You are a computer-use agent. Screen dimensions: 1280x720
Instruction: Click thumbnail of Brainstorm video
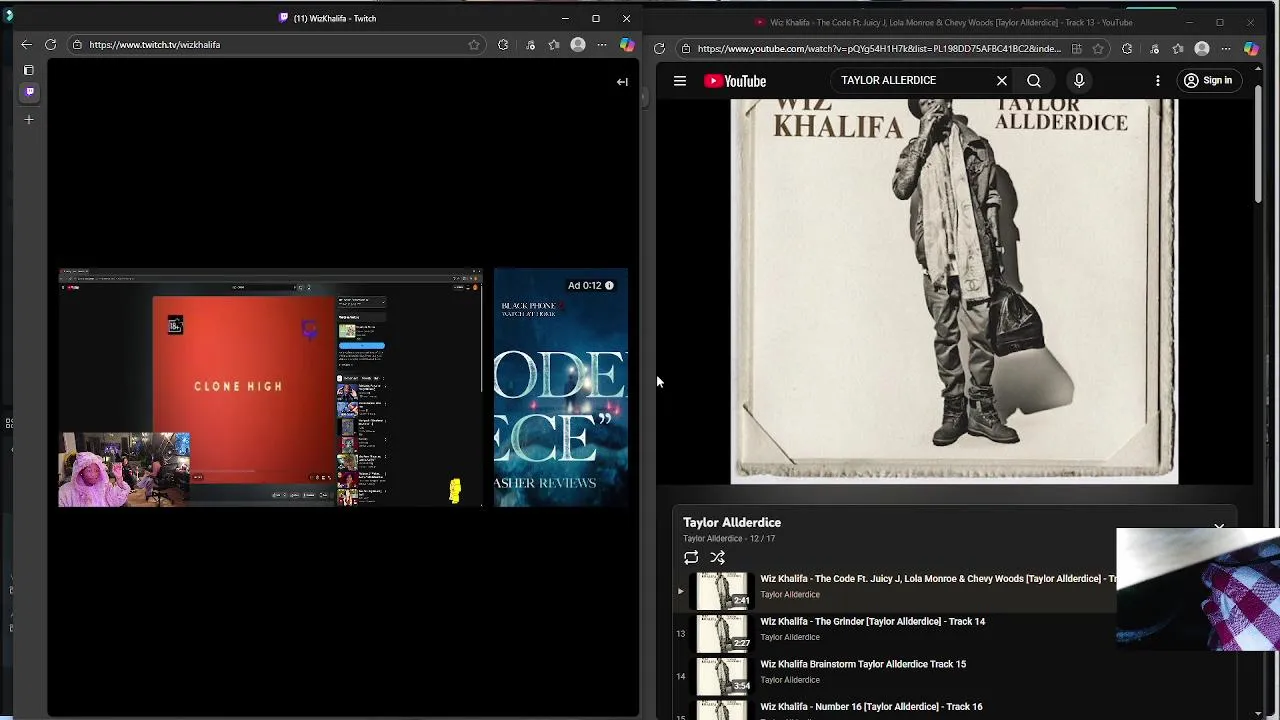coord(723,676)
